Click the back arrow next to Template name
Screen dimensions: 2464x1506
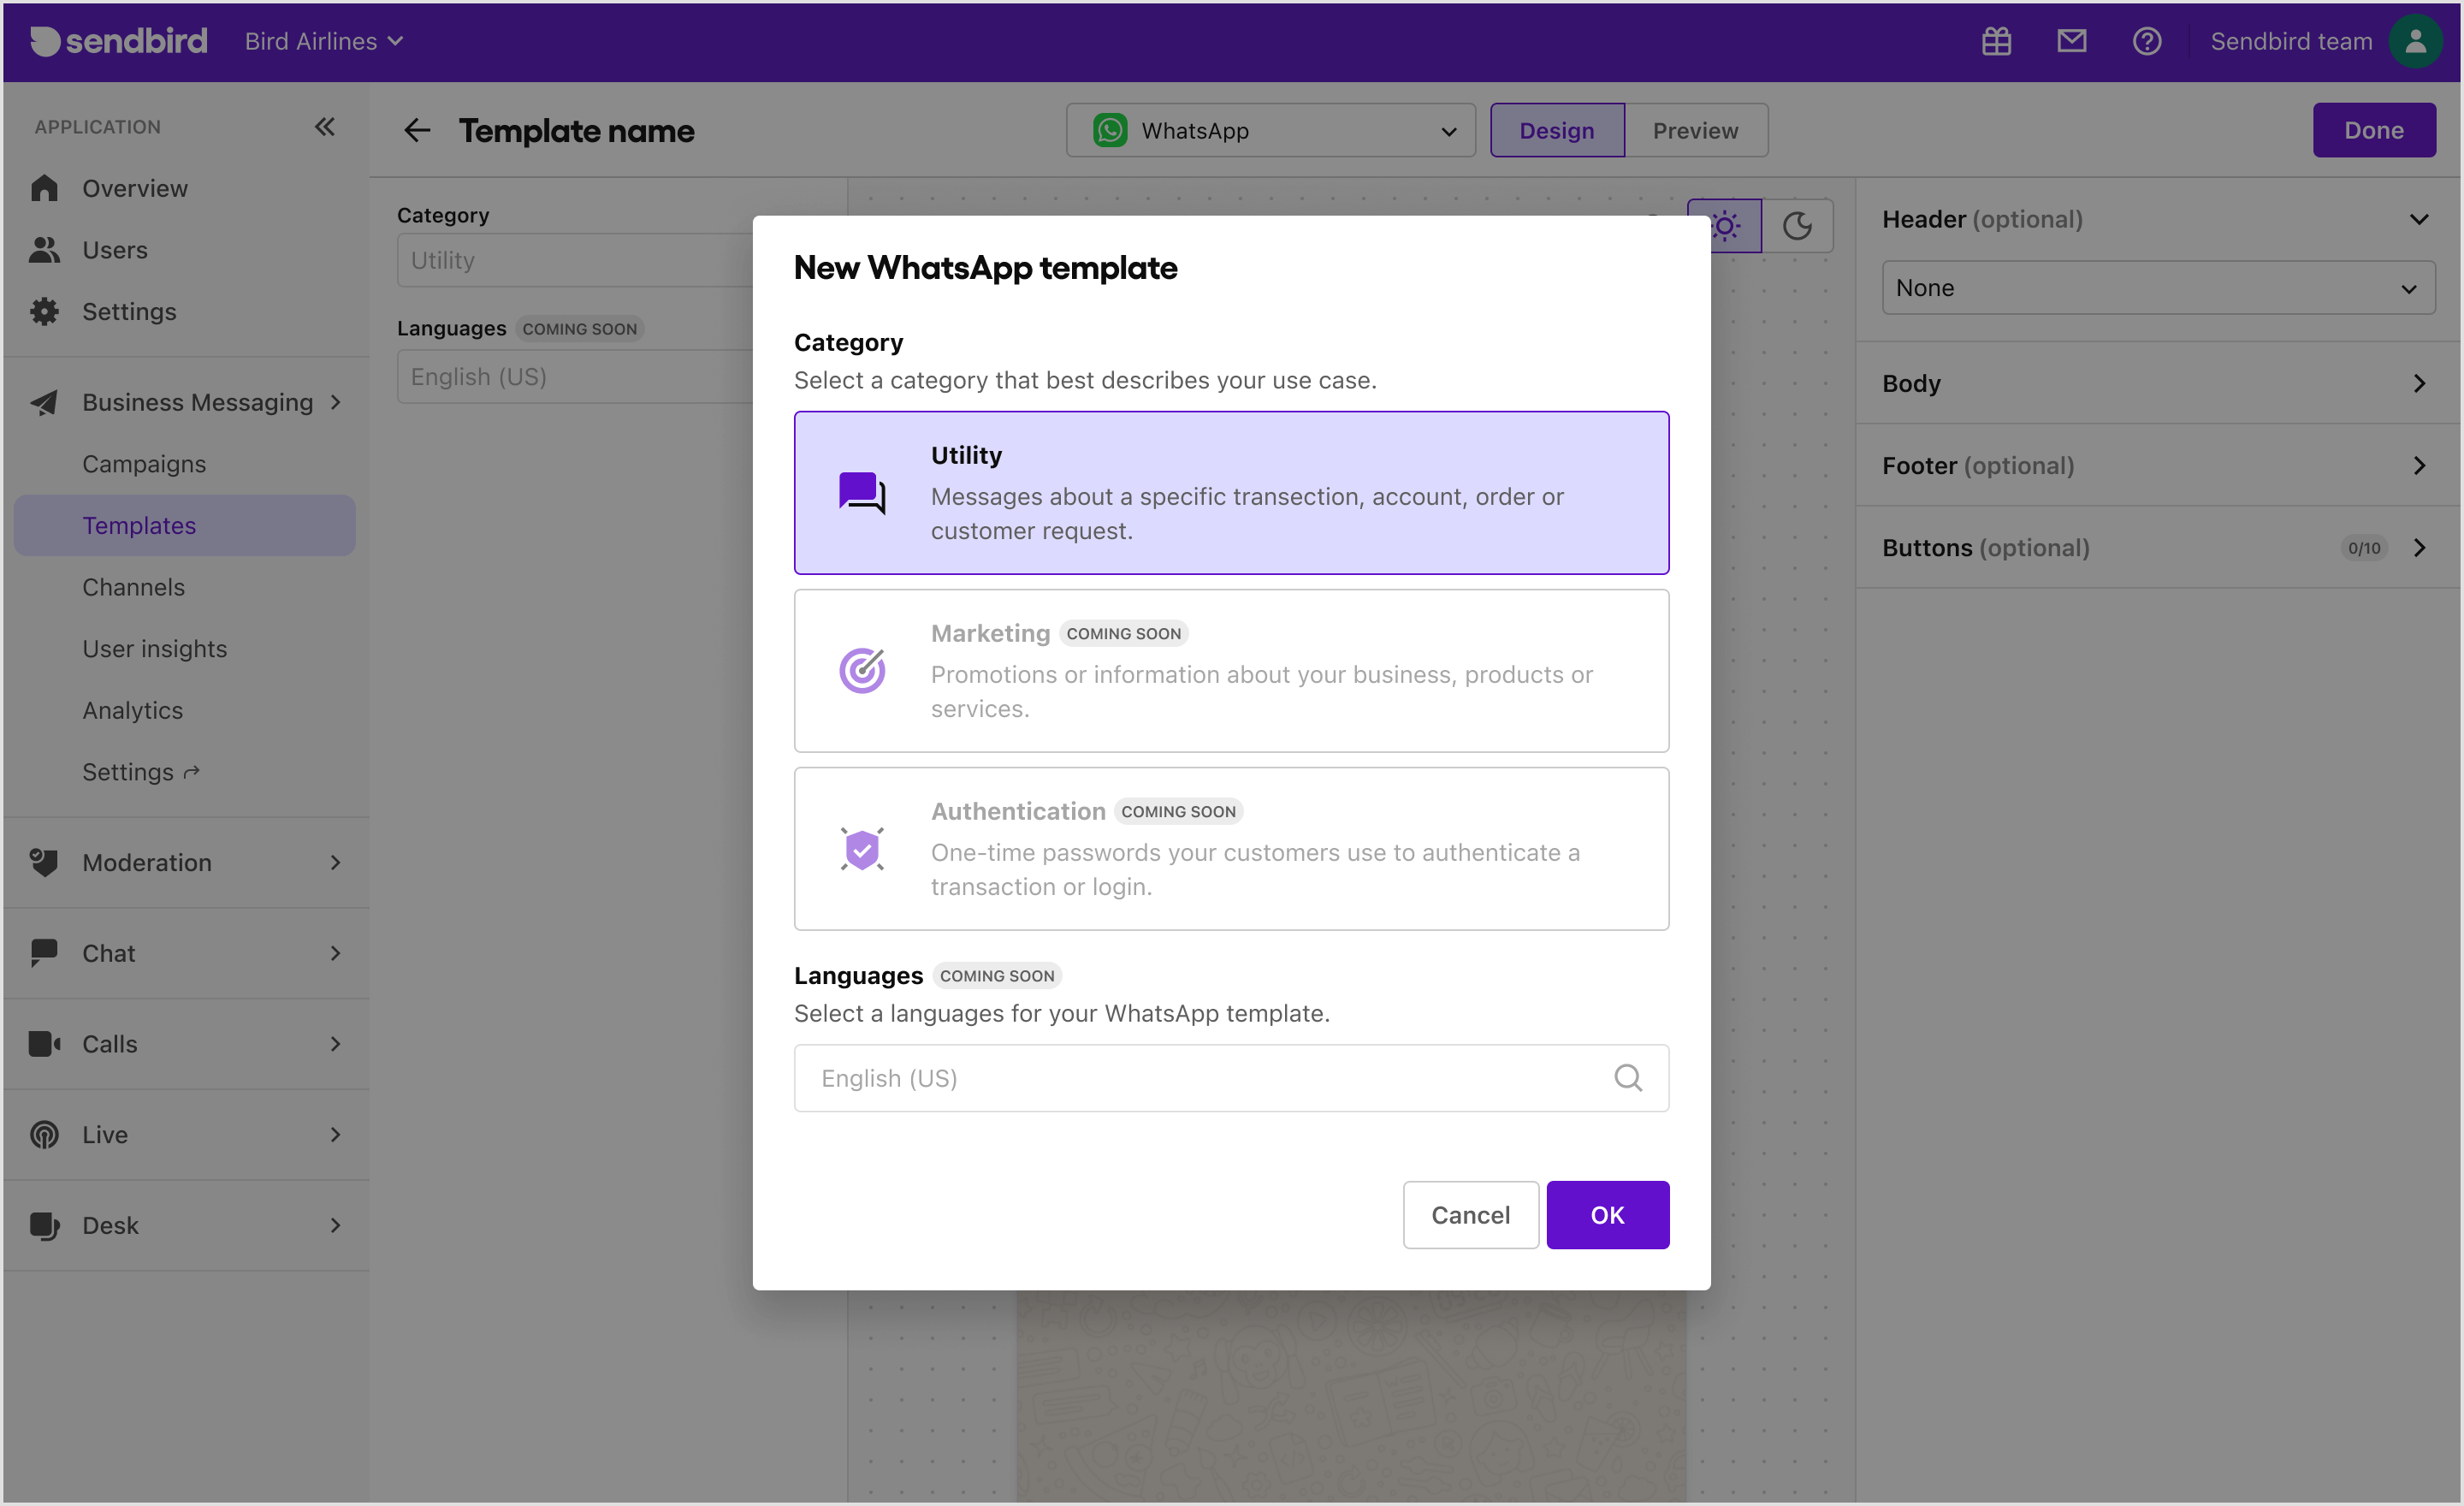pos(416,130)
